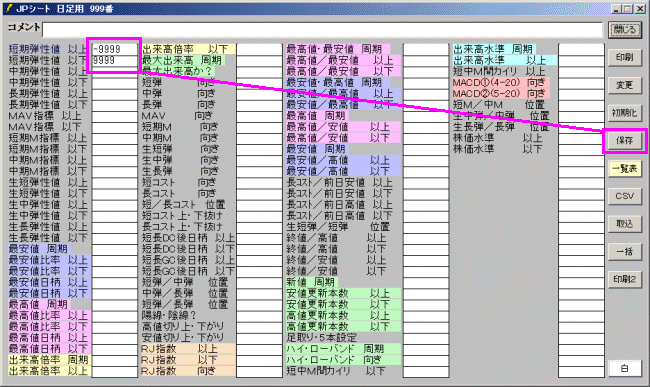Open the 一覧表 list button

pyautogui.click(x=624, y=169)
